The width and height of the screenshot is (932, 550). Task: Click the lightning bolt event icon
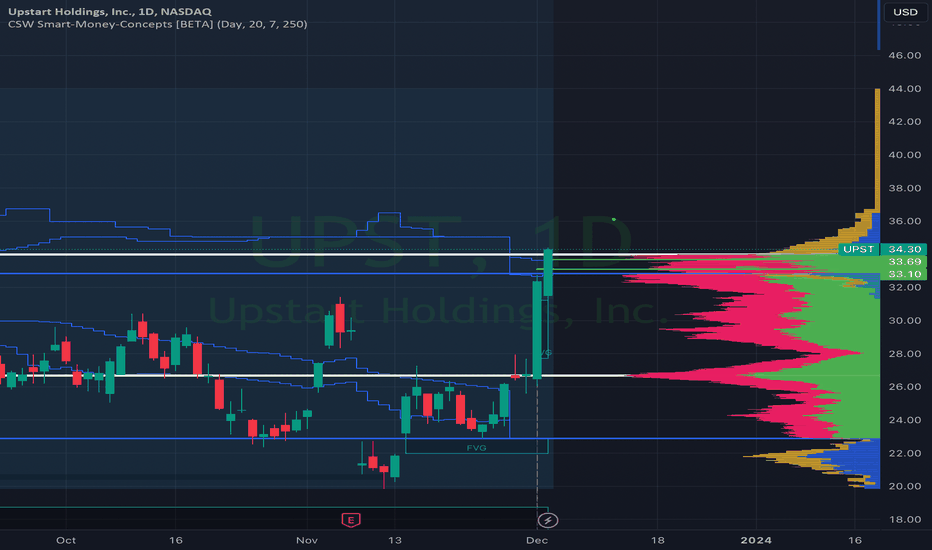(x=547, y=520)
